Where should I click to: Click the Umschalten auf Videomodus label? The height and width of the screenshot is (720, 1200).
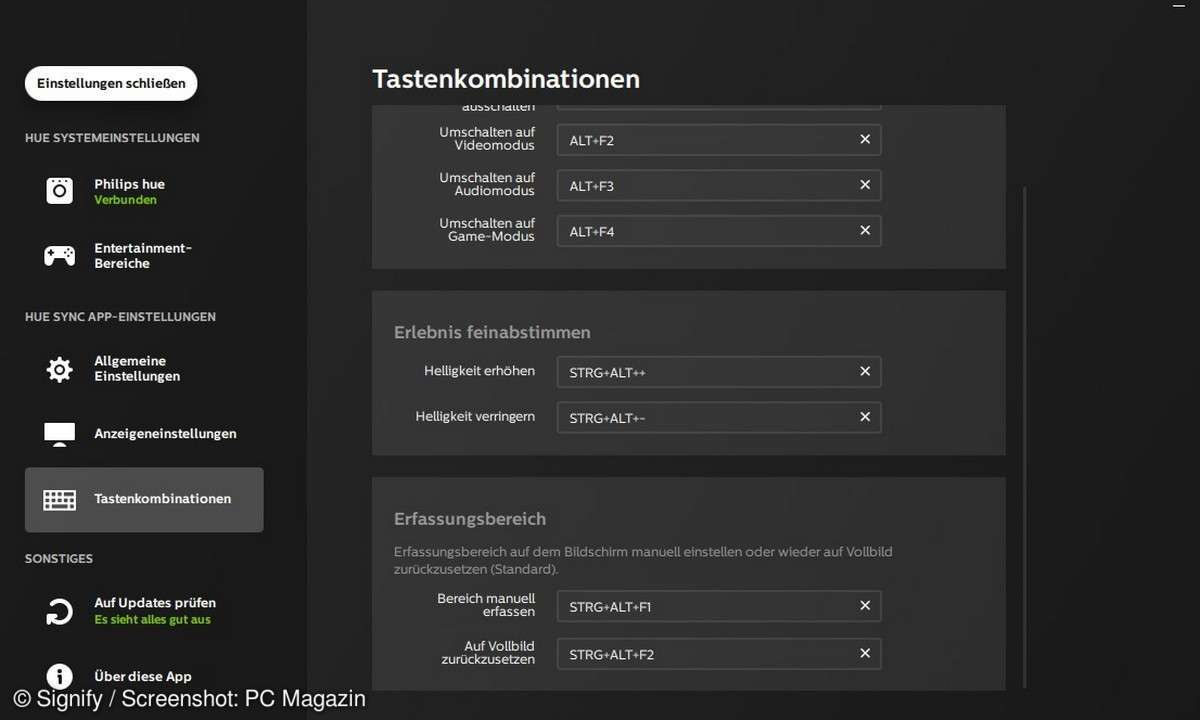[x=487, y=139]
